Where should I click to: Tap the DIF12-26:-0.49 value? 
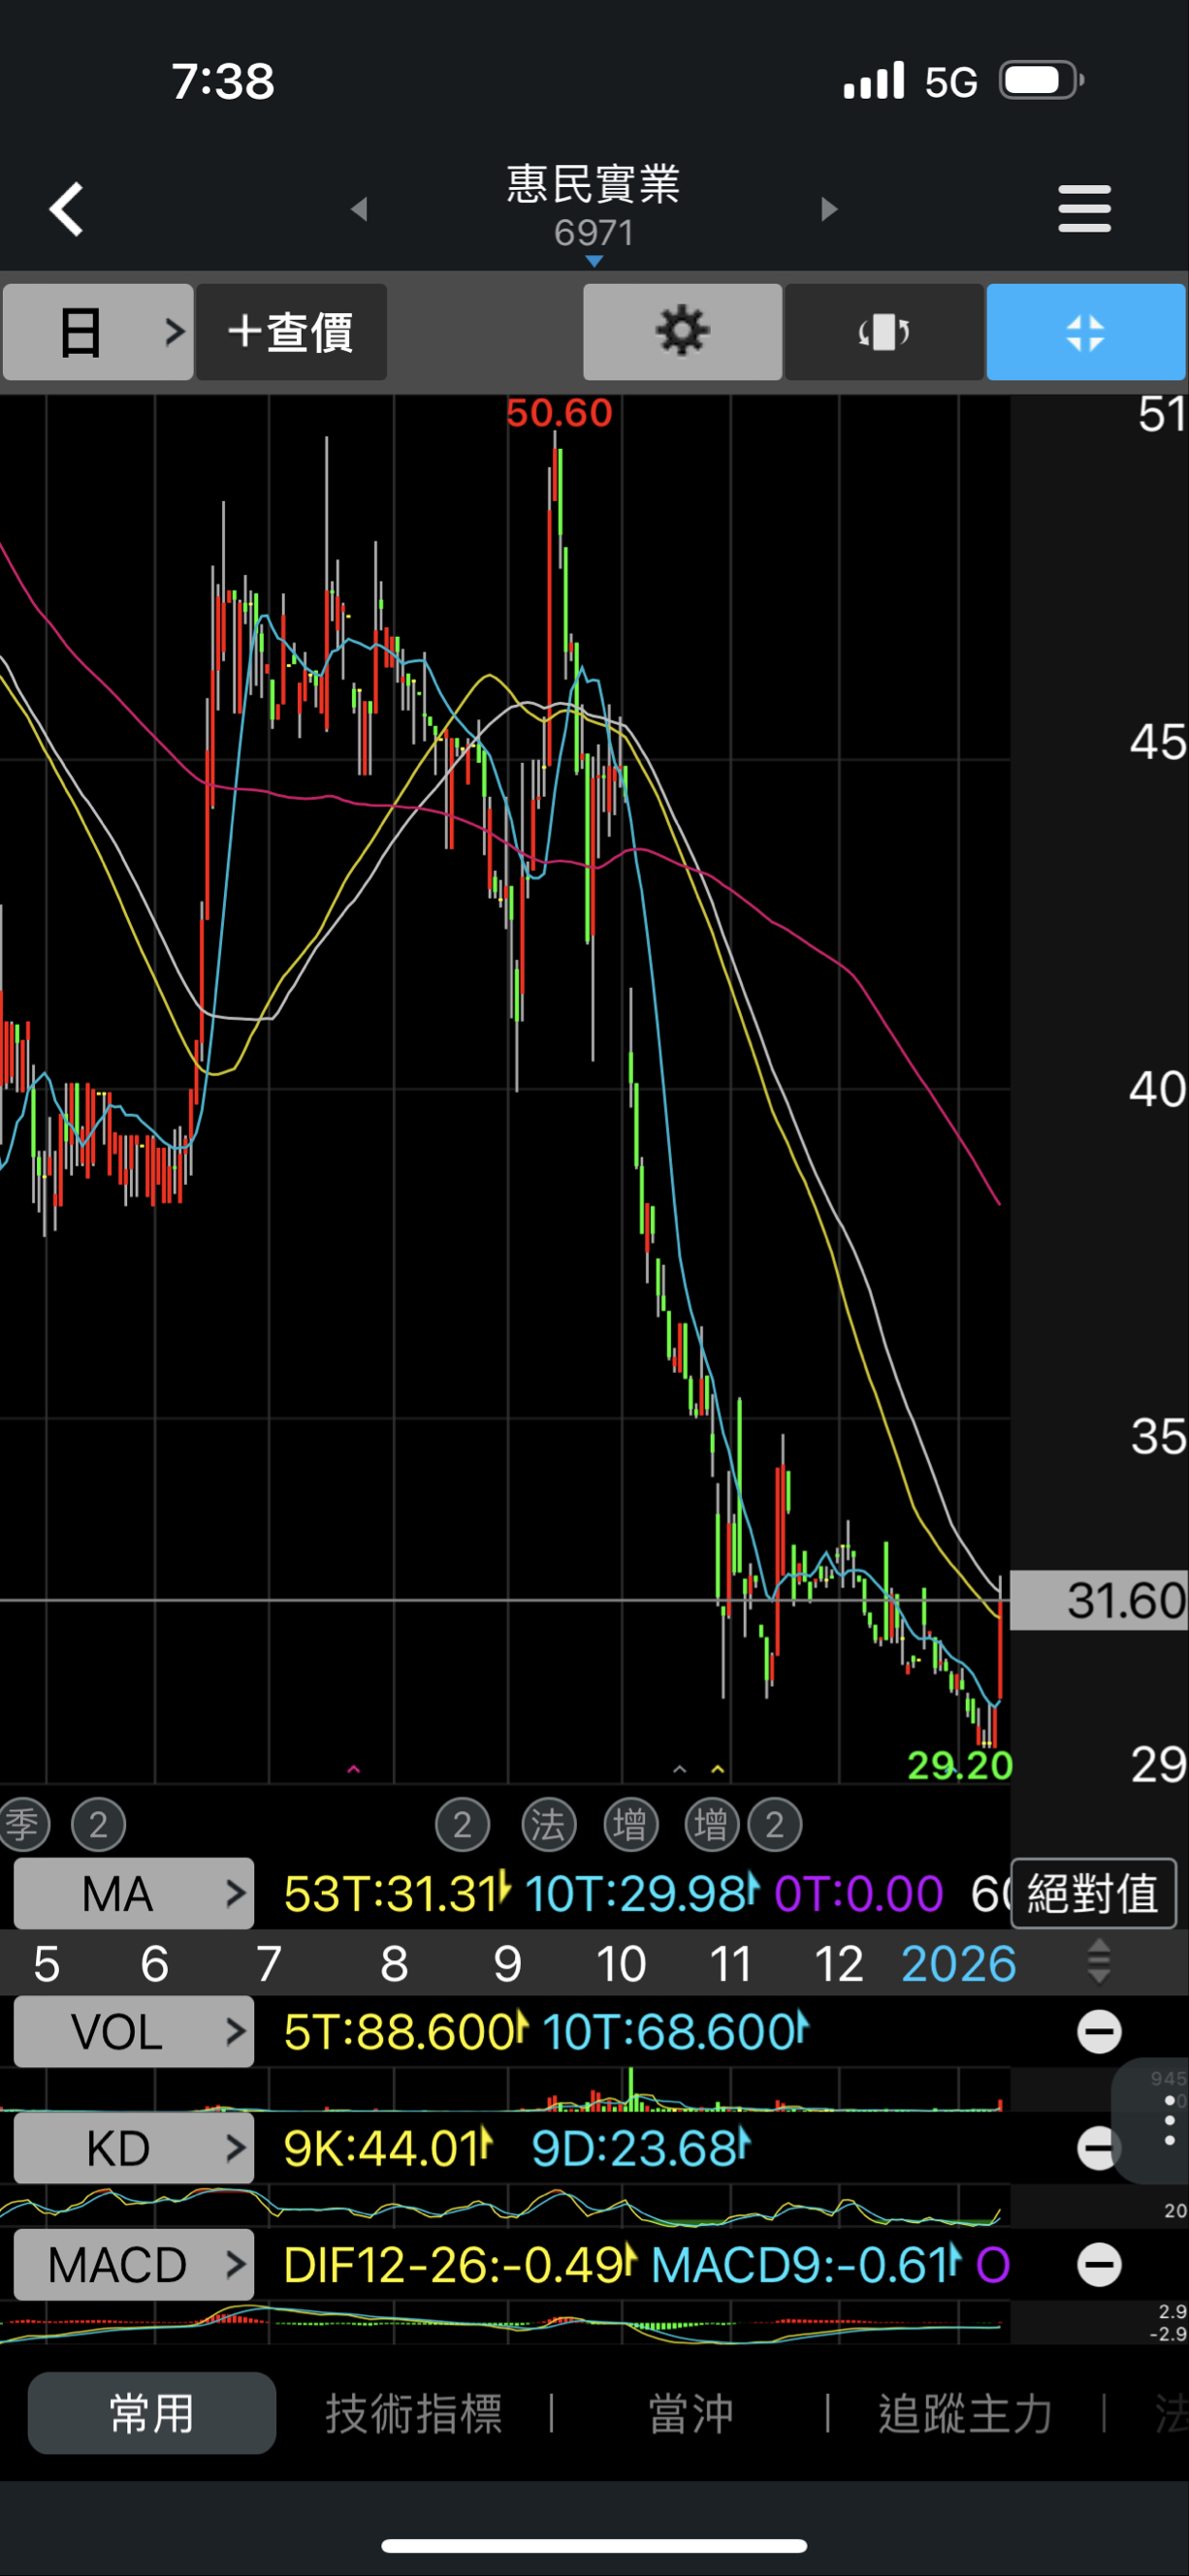(x=460, y=2264)
